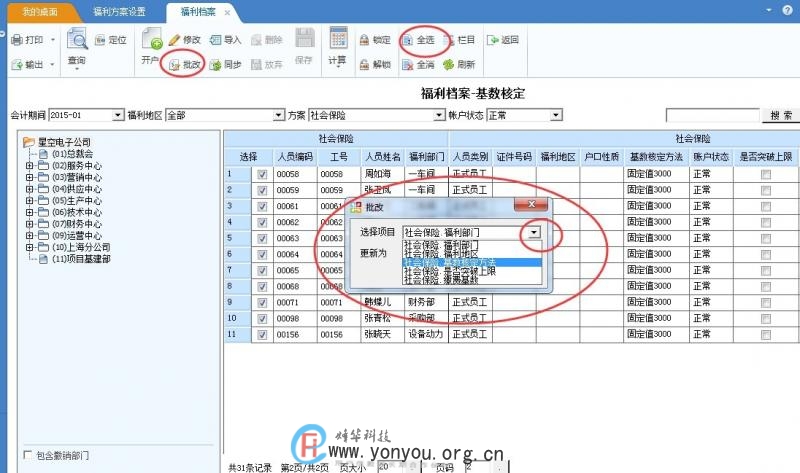
Task: Expand the (02)服务中心 tree node
Action: pyautogui.click(x=29, y=166)
